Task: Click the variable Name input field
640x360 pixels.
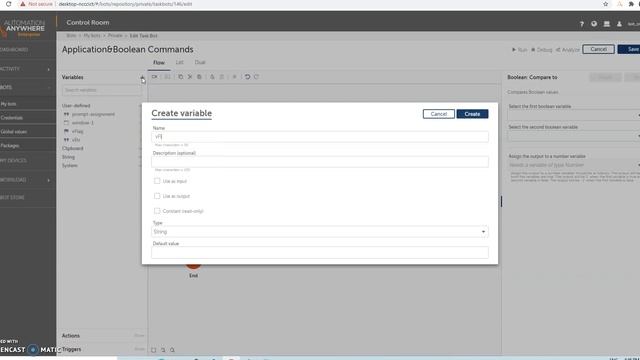Action: click(320, 137)
